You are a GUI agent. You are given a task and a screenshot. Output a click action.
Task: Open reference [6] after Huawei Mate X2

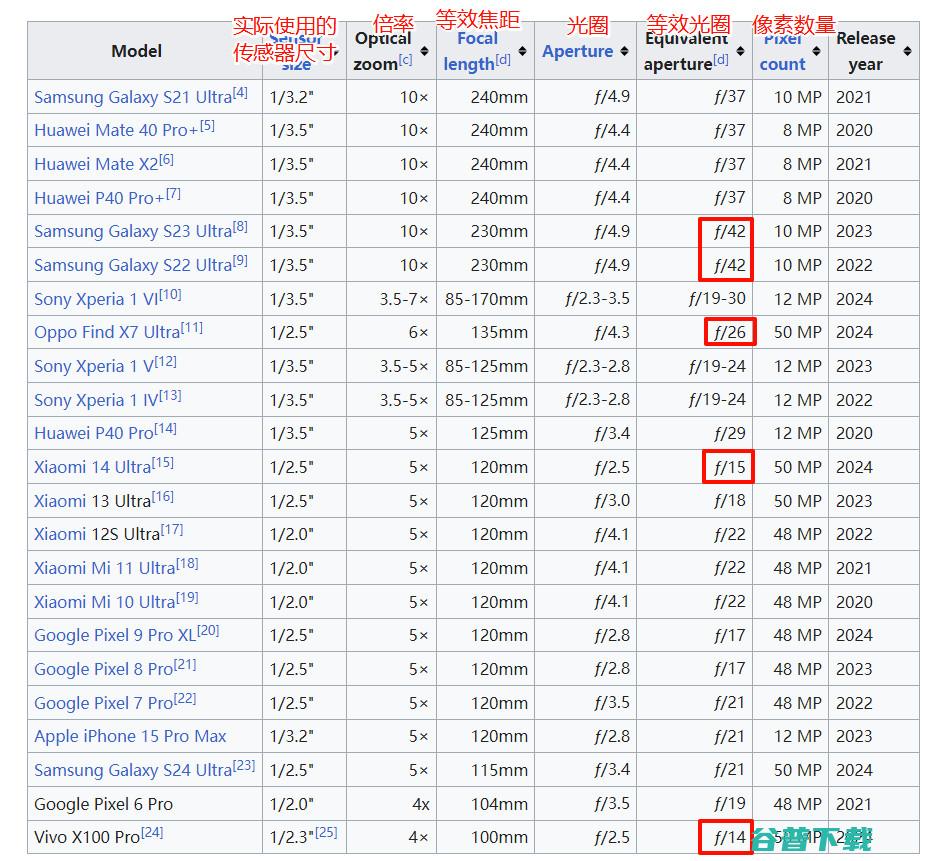tap(166, 159)
